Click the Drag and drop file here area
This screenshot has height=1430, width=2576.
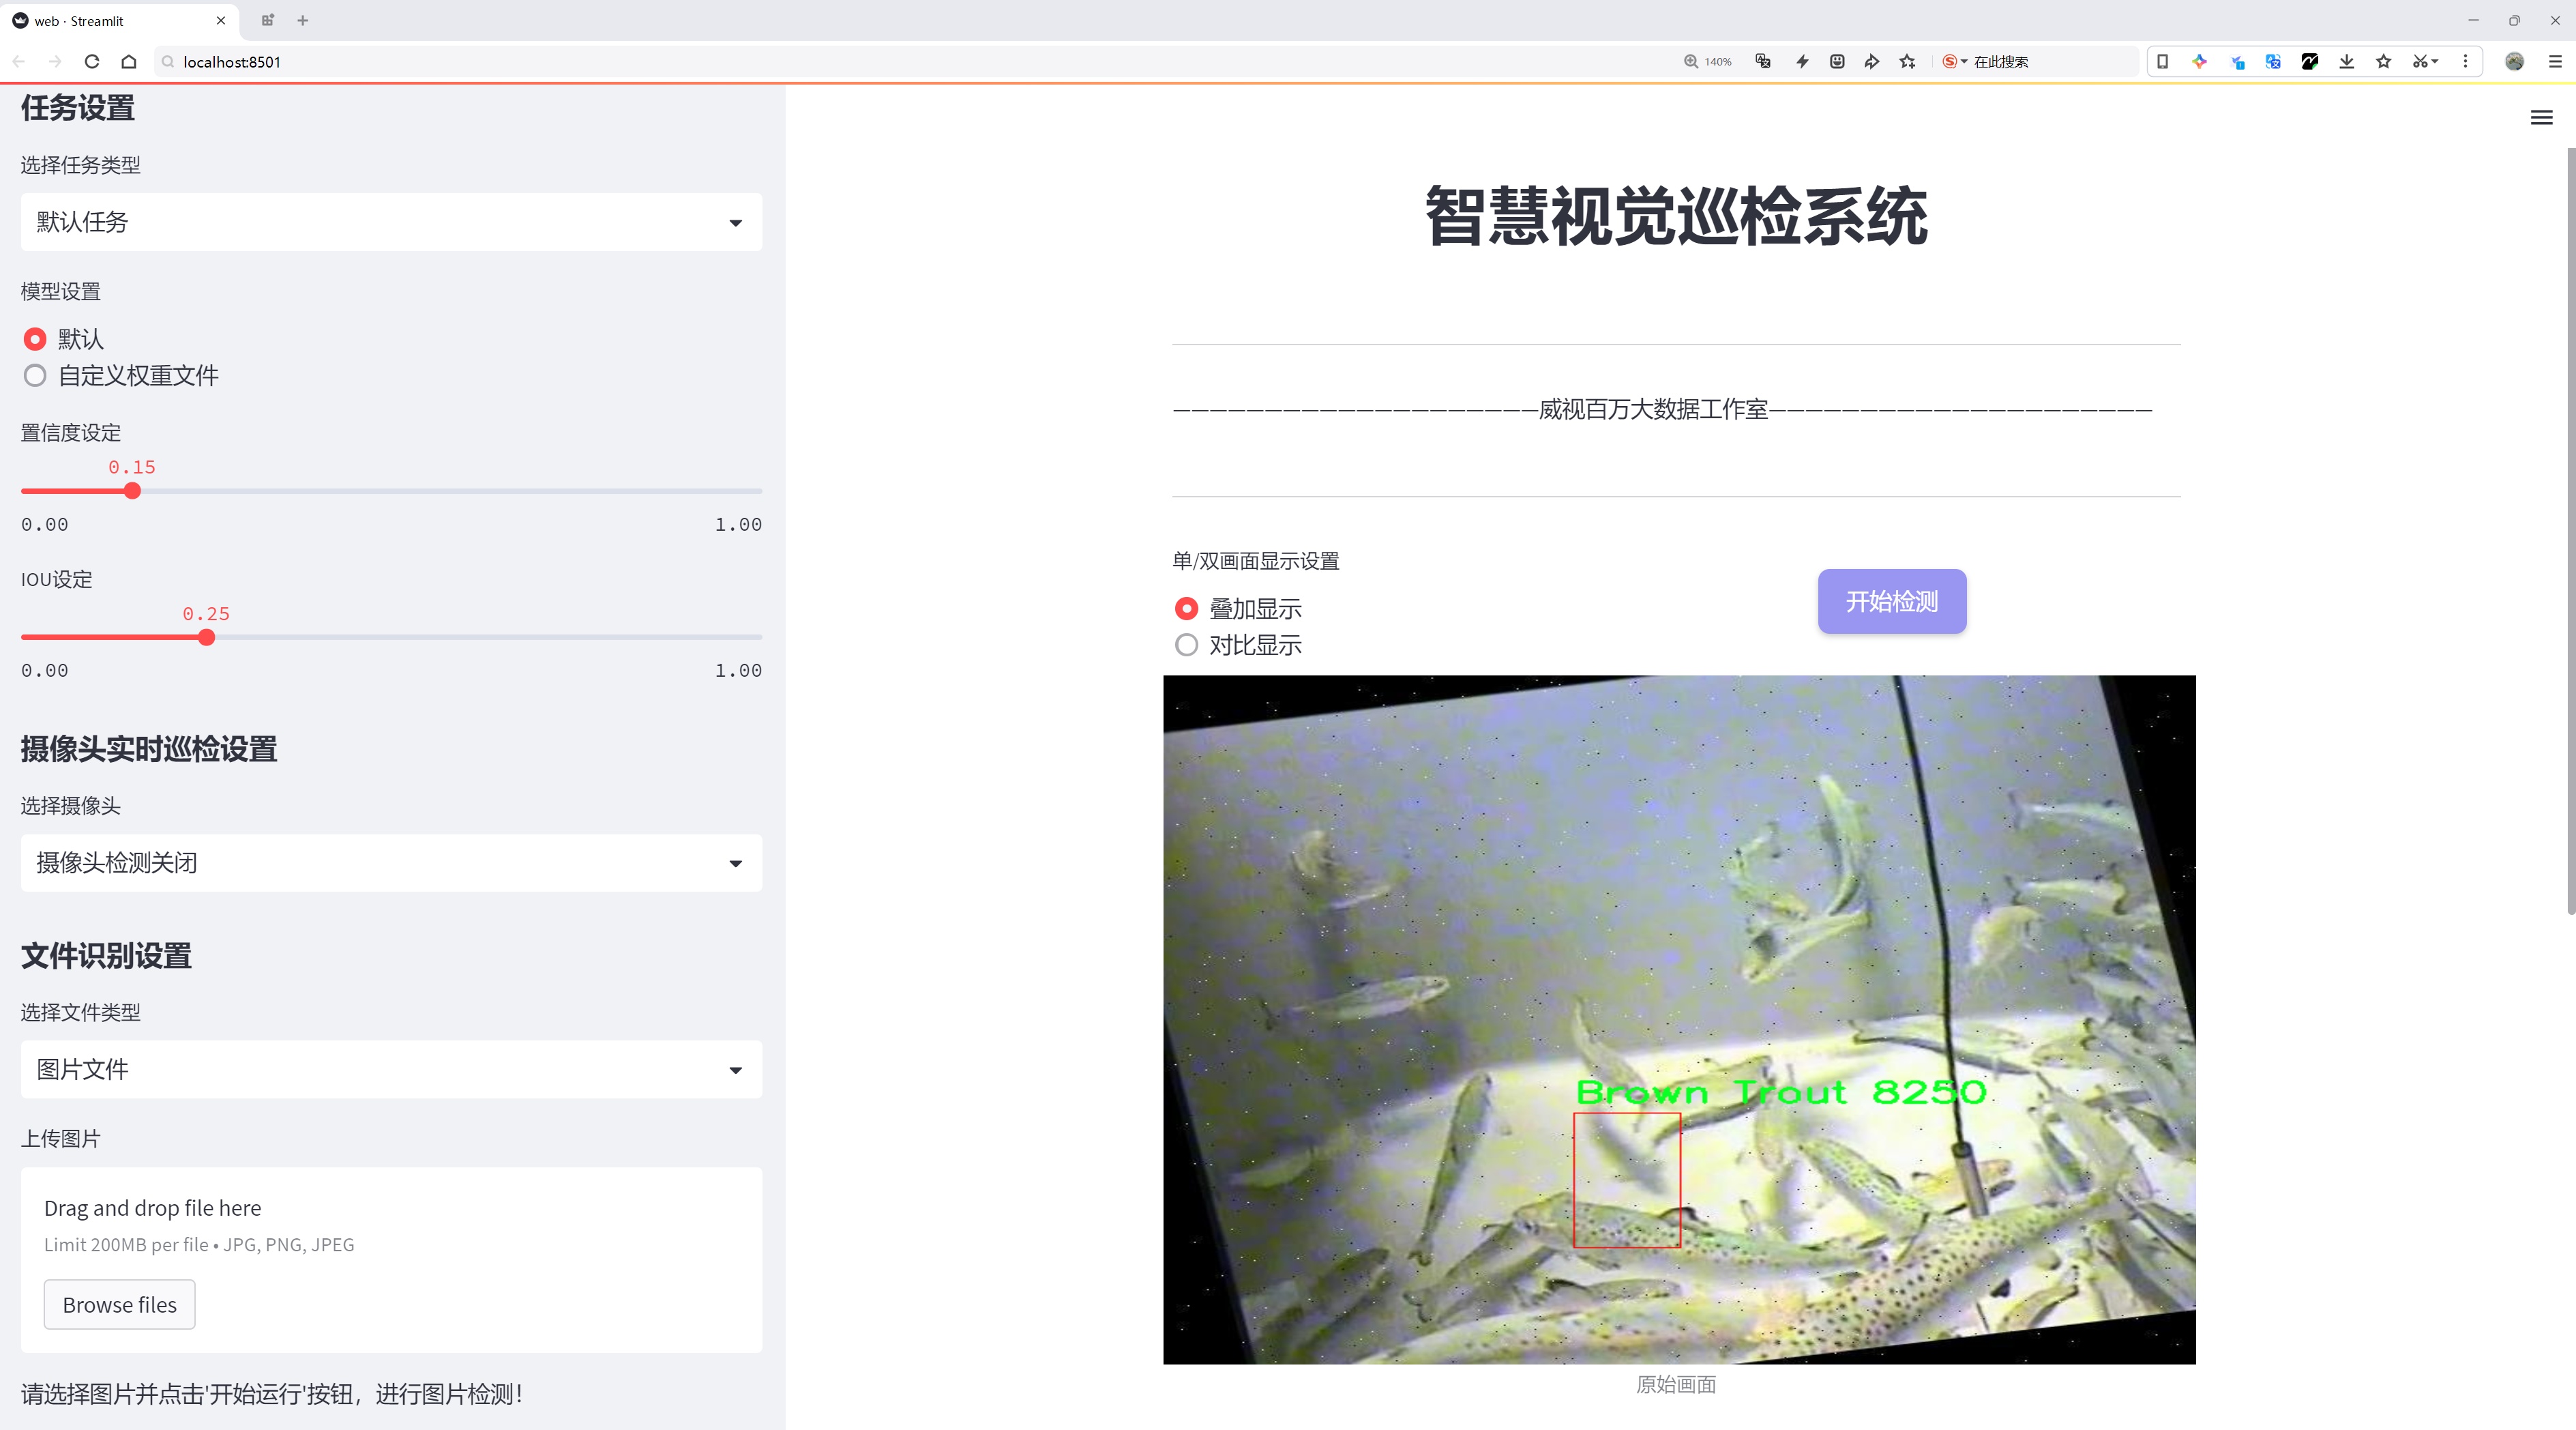[391, 1260]
